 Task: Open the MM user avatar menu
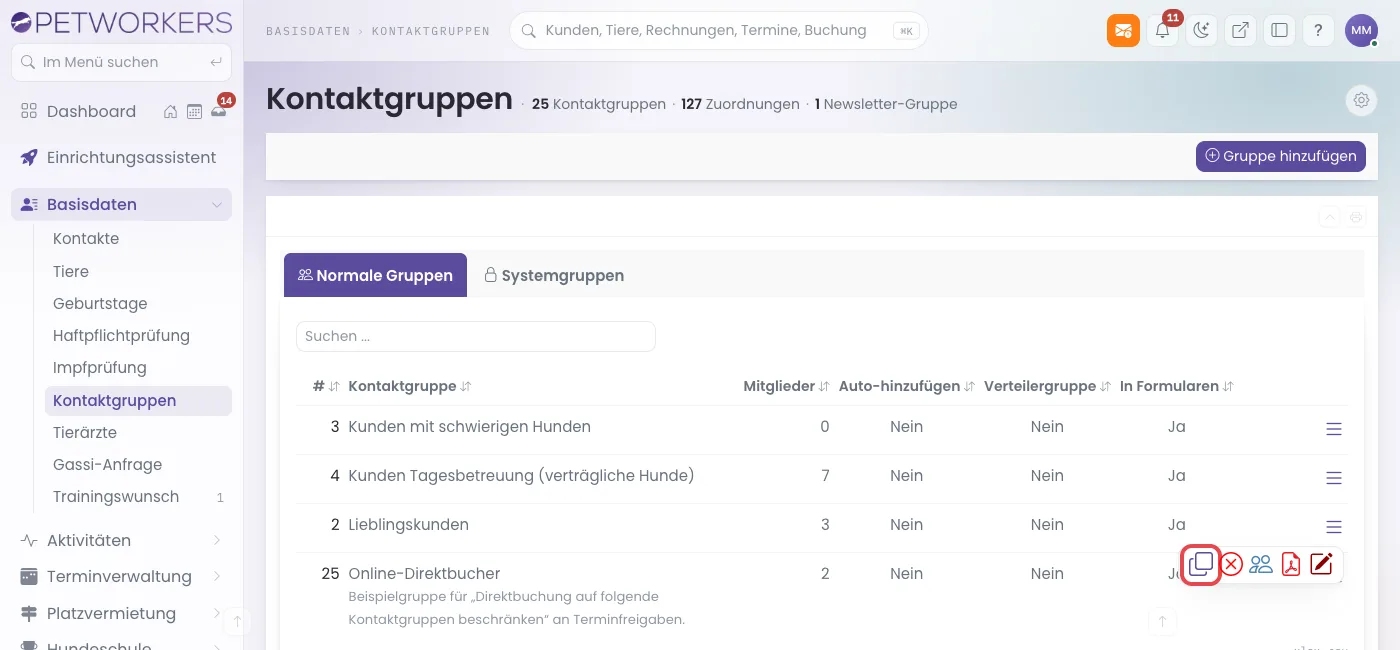[1361, 30]
